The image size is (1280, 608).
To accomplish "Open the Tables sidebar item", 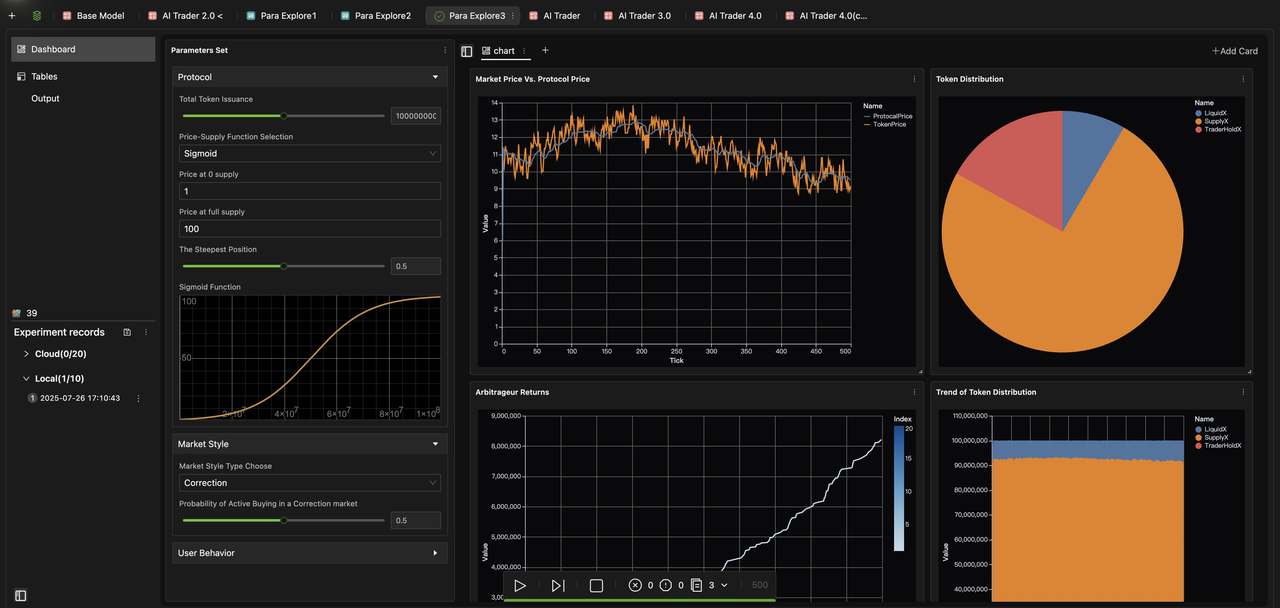I will click(x=44, y=76).
